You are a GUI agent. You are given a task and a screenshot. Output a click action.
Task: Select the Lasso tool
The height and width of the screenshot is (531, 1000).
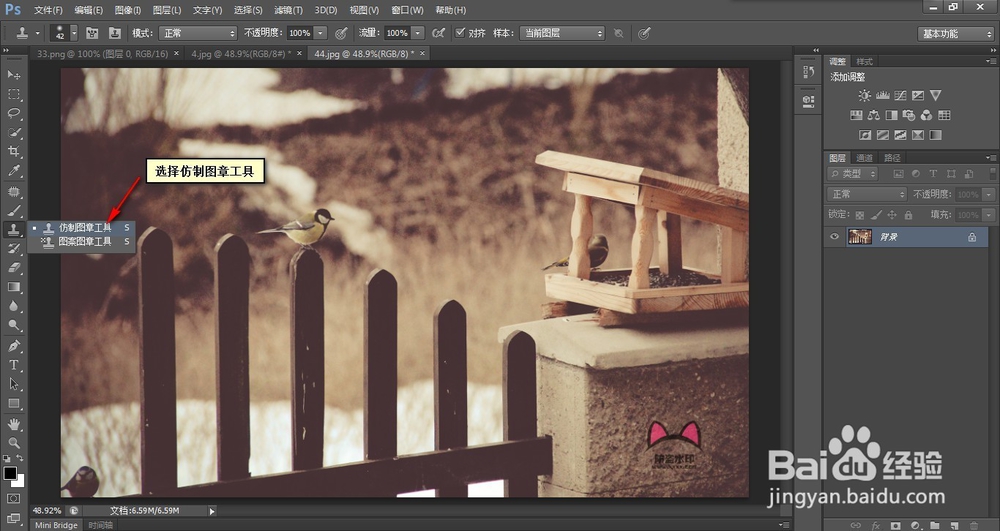click(13, 113)
